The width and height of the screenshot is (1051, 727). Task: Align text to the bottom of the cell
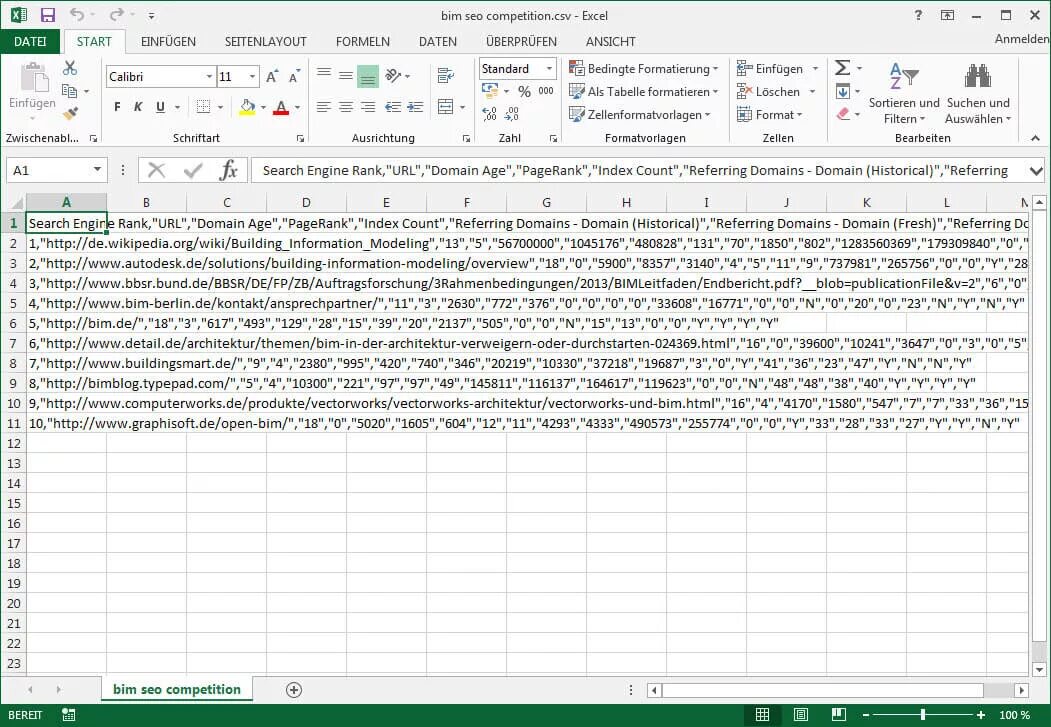pyautogui.click(x=368, y=76)
